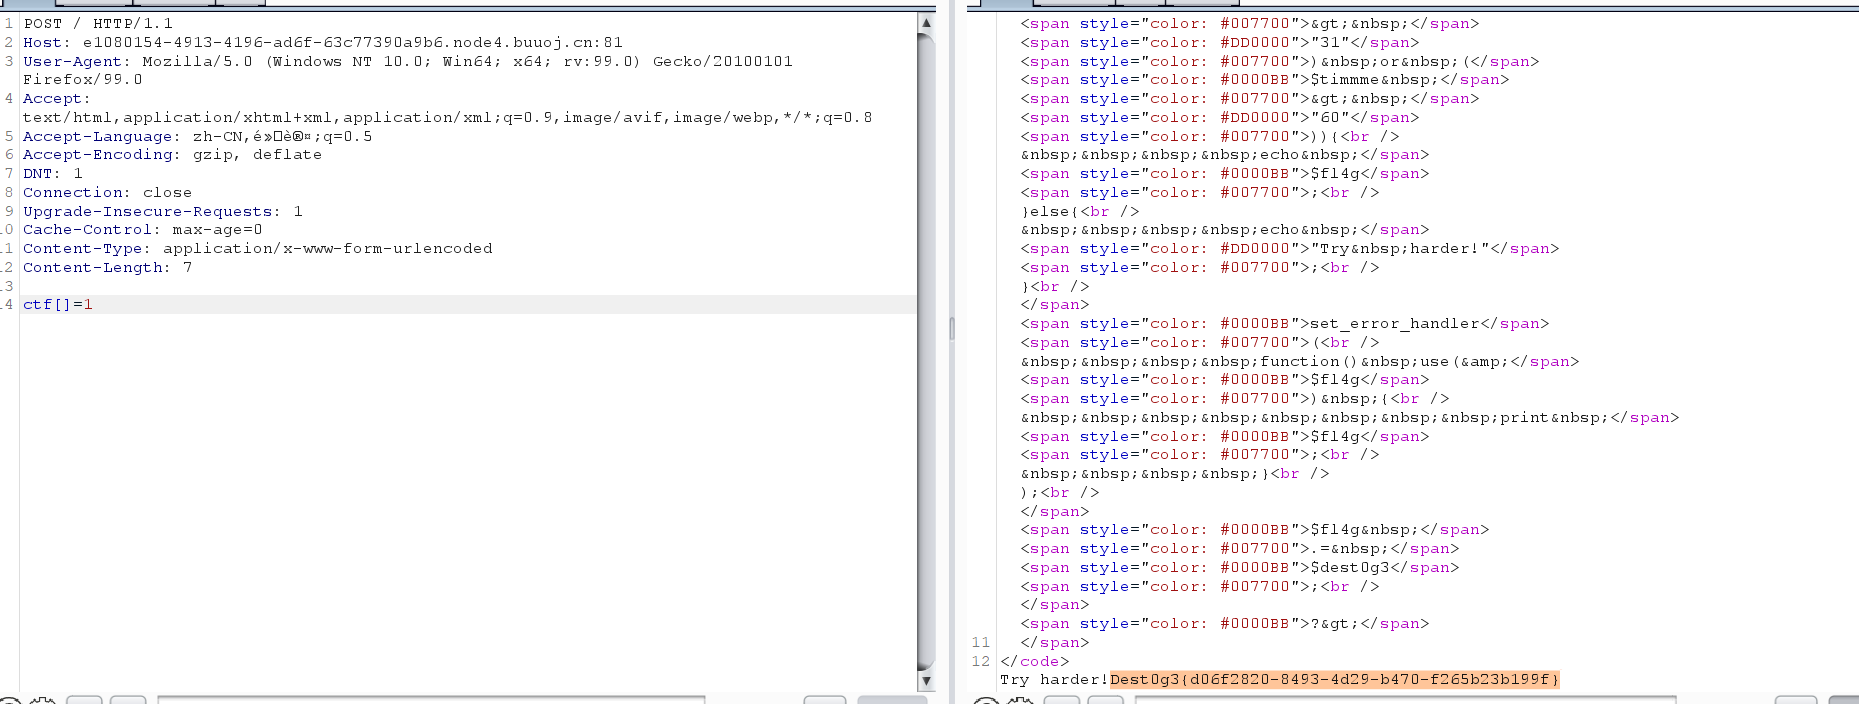
Task: Click the POST / HTTP/1.1 request line
Action: tap(98, 24)
